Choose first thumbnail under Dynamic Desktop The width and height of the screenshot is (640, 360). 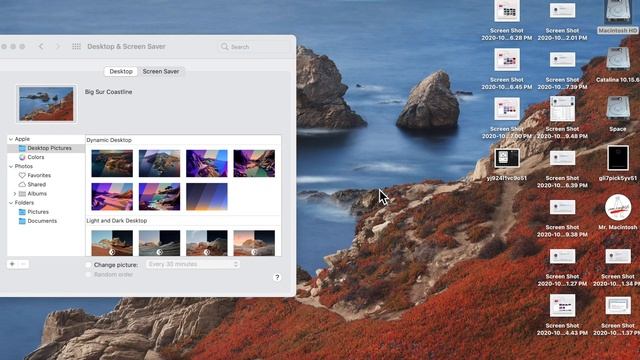112,163
